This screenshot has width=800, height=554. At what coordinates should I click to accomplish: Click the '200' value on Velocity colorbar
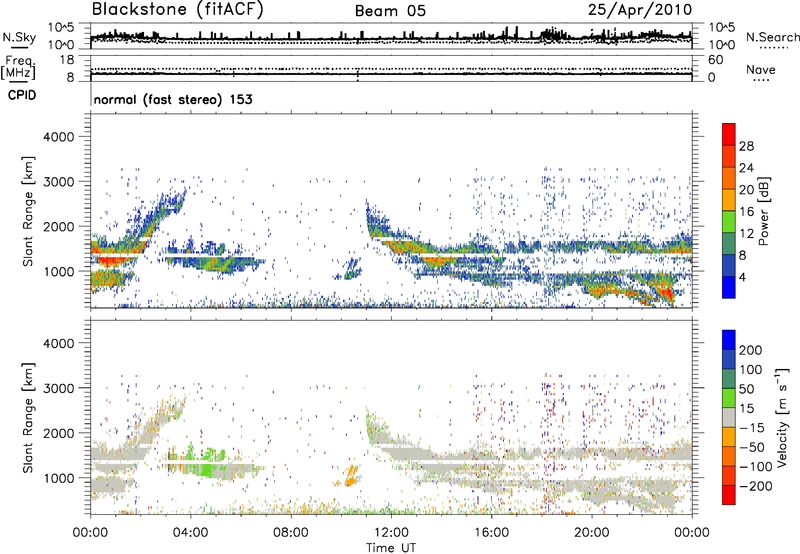pyautogui.click(x=751, y=350)
